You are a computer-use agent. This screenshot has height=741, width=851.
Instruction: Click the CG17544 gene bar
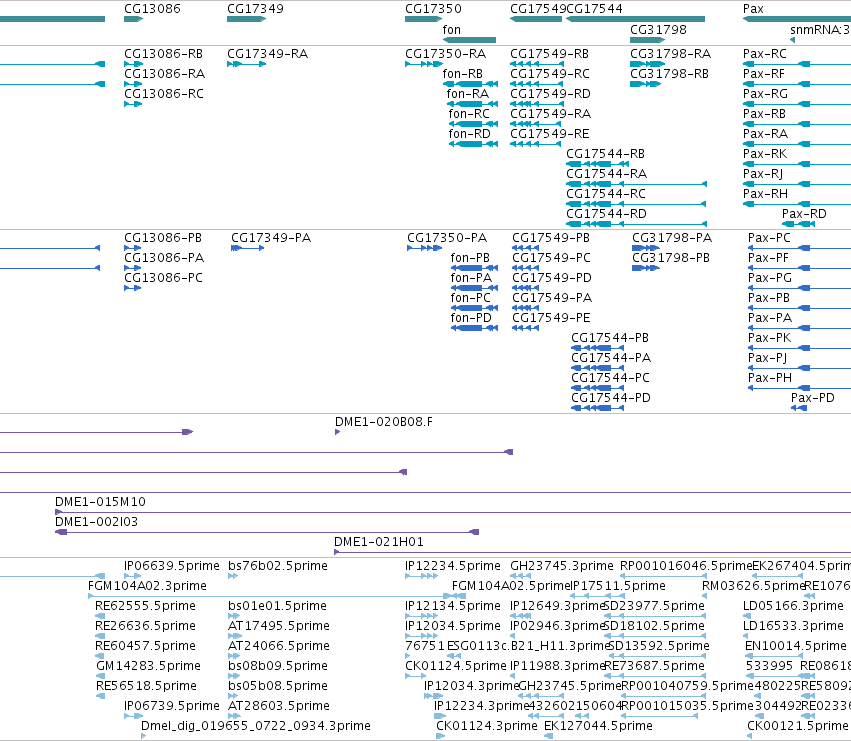pyautogui.click(x=636, y=19)
